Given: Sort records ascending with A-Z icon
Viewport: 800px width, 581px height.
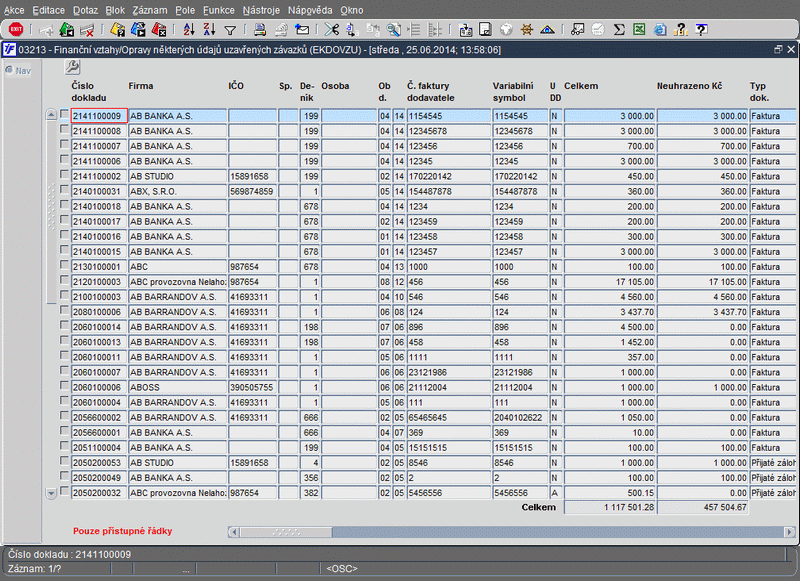Looking at the screenshot, I should pos(189,30).
